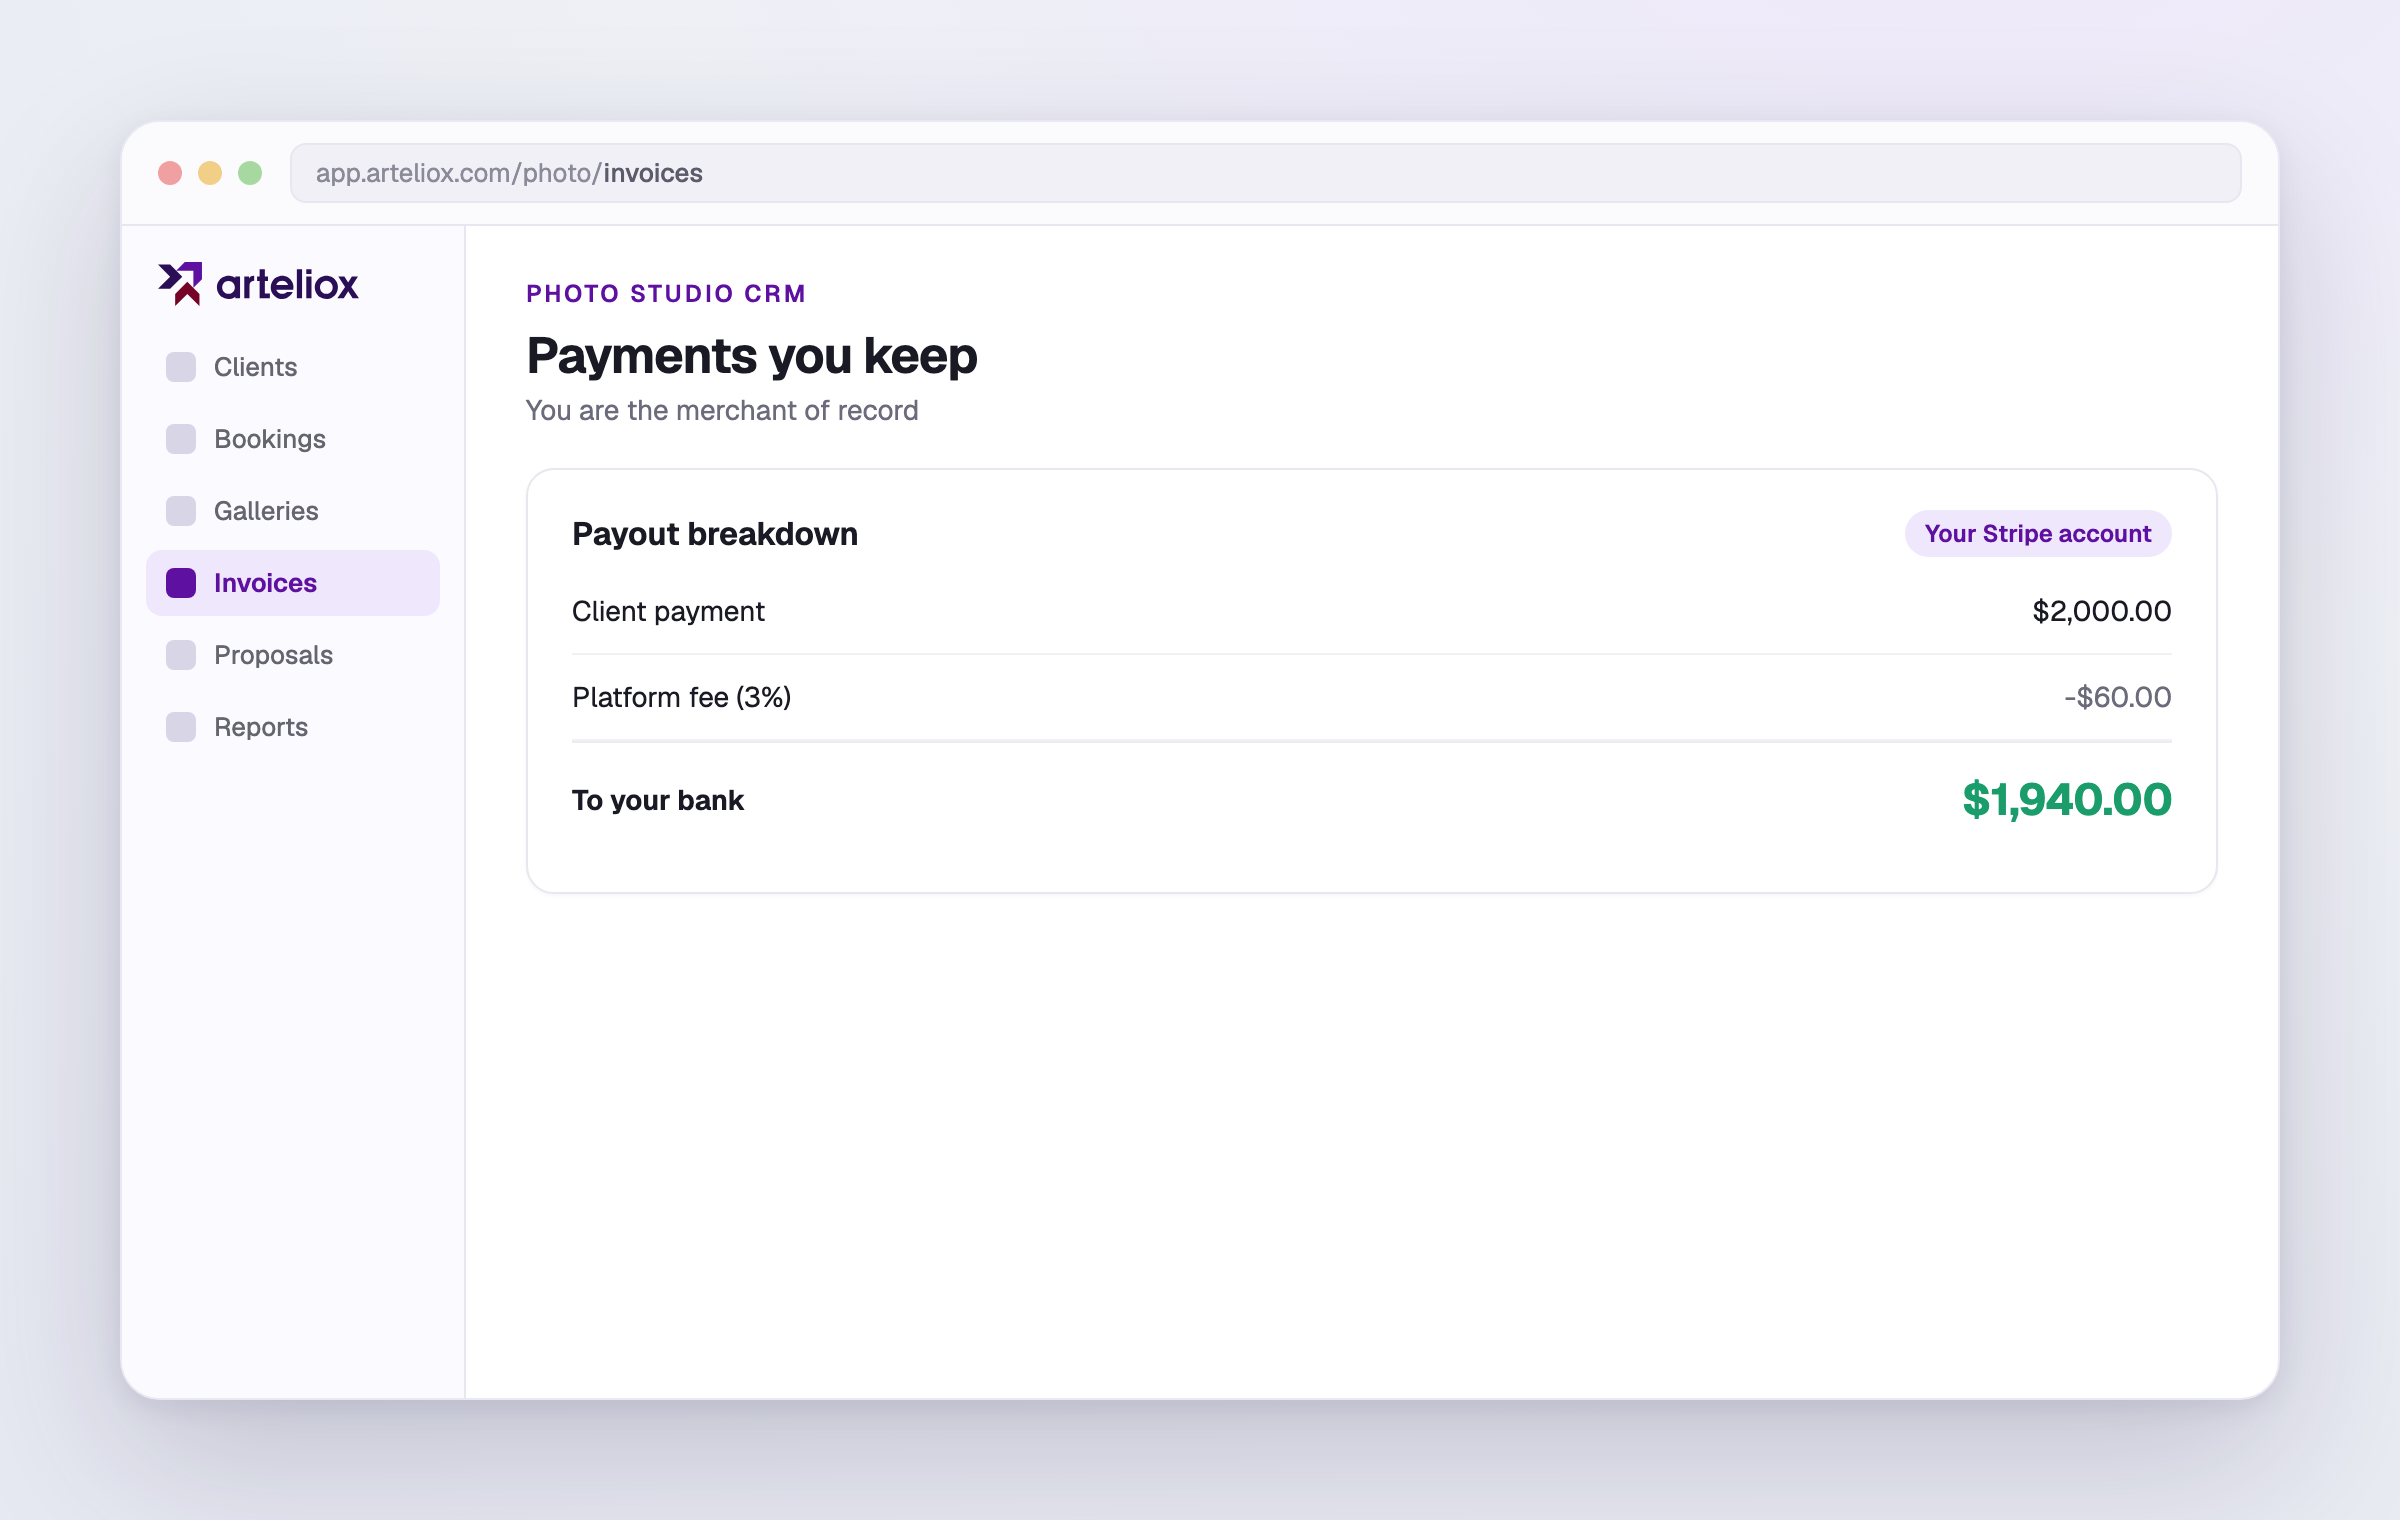
Task: Click the $1,940.00 bank total
Action: (x=2066, y=799)
